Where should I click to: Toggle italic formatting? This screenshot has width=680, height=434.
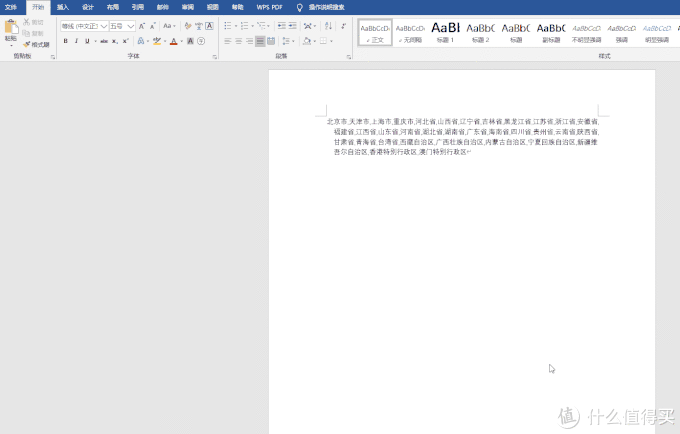(76, 41)
